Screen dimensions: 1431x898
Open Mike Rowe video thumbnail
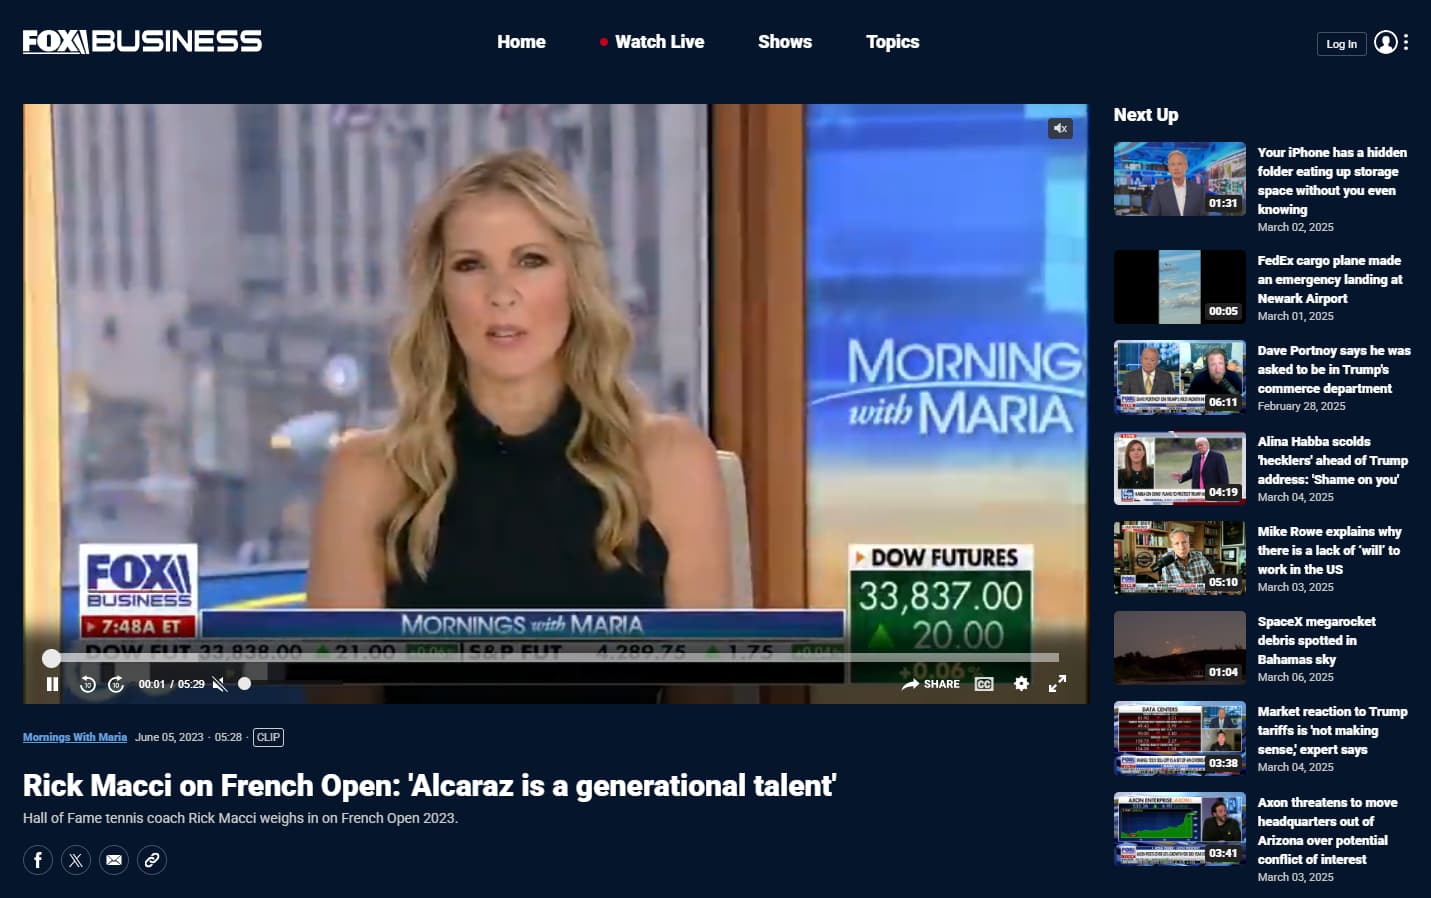pos(1180,558)
